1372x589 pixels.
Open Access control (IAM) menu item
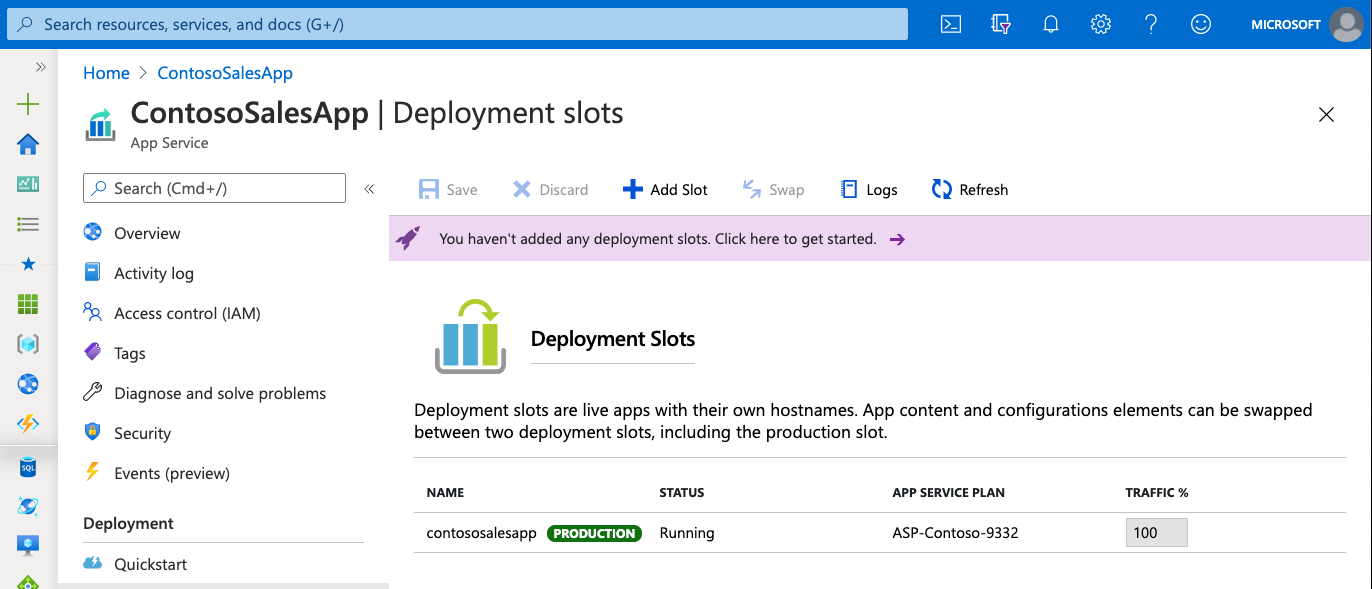[187, 313]
